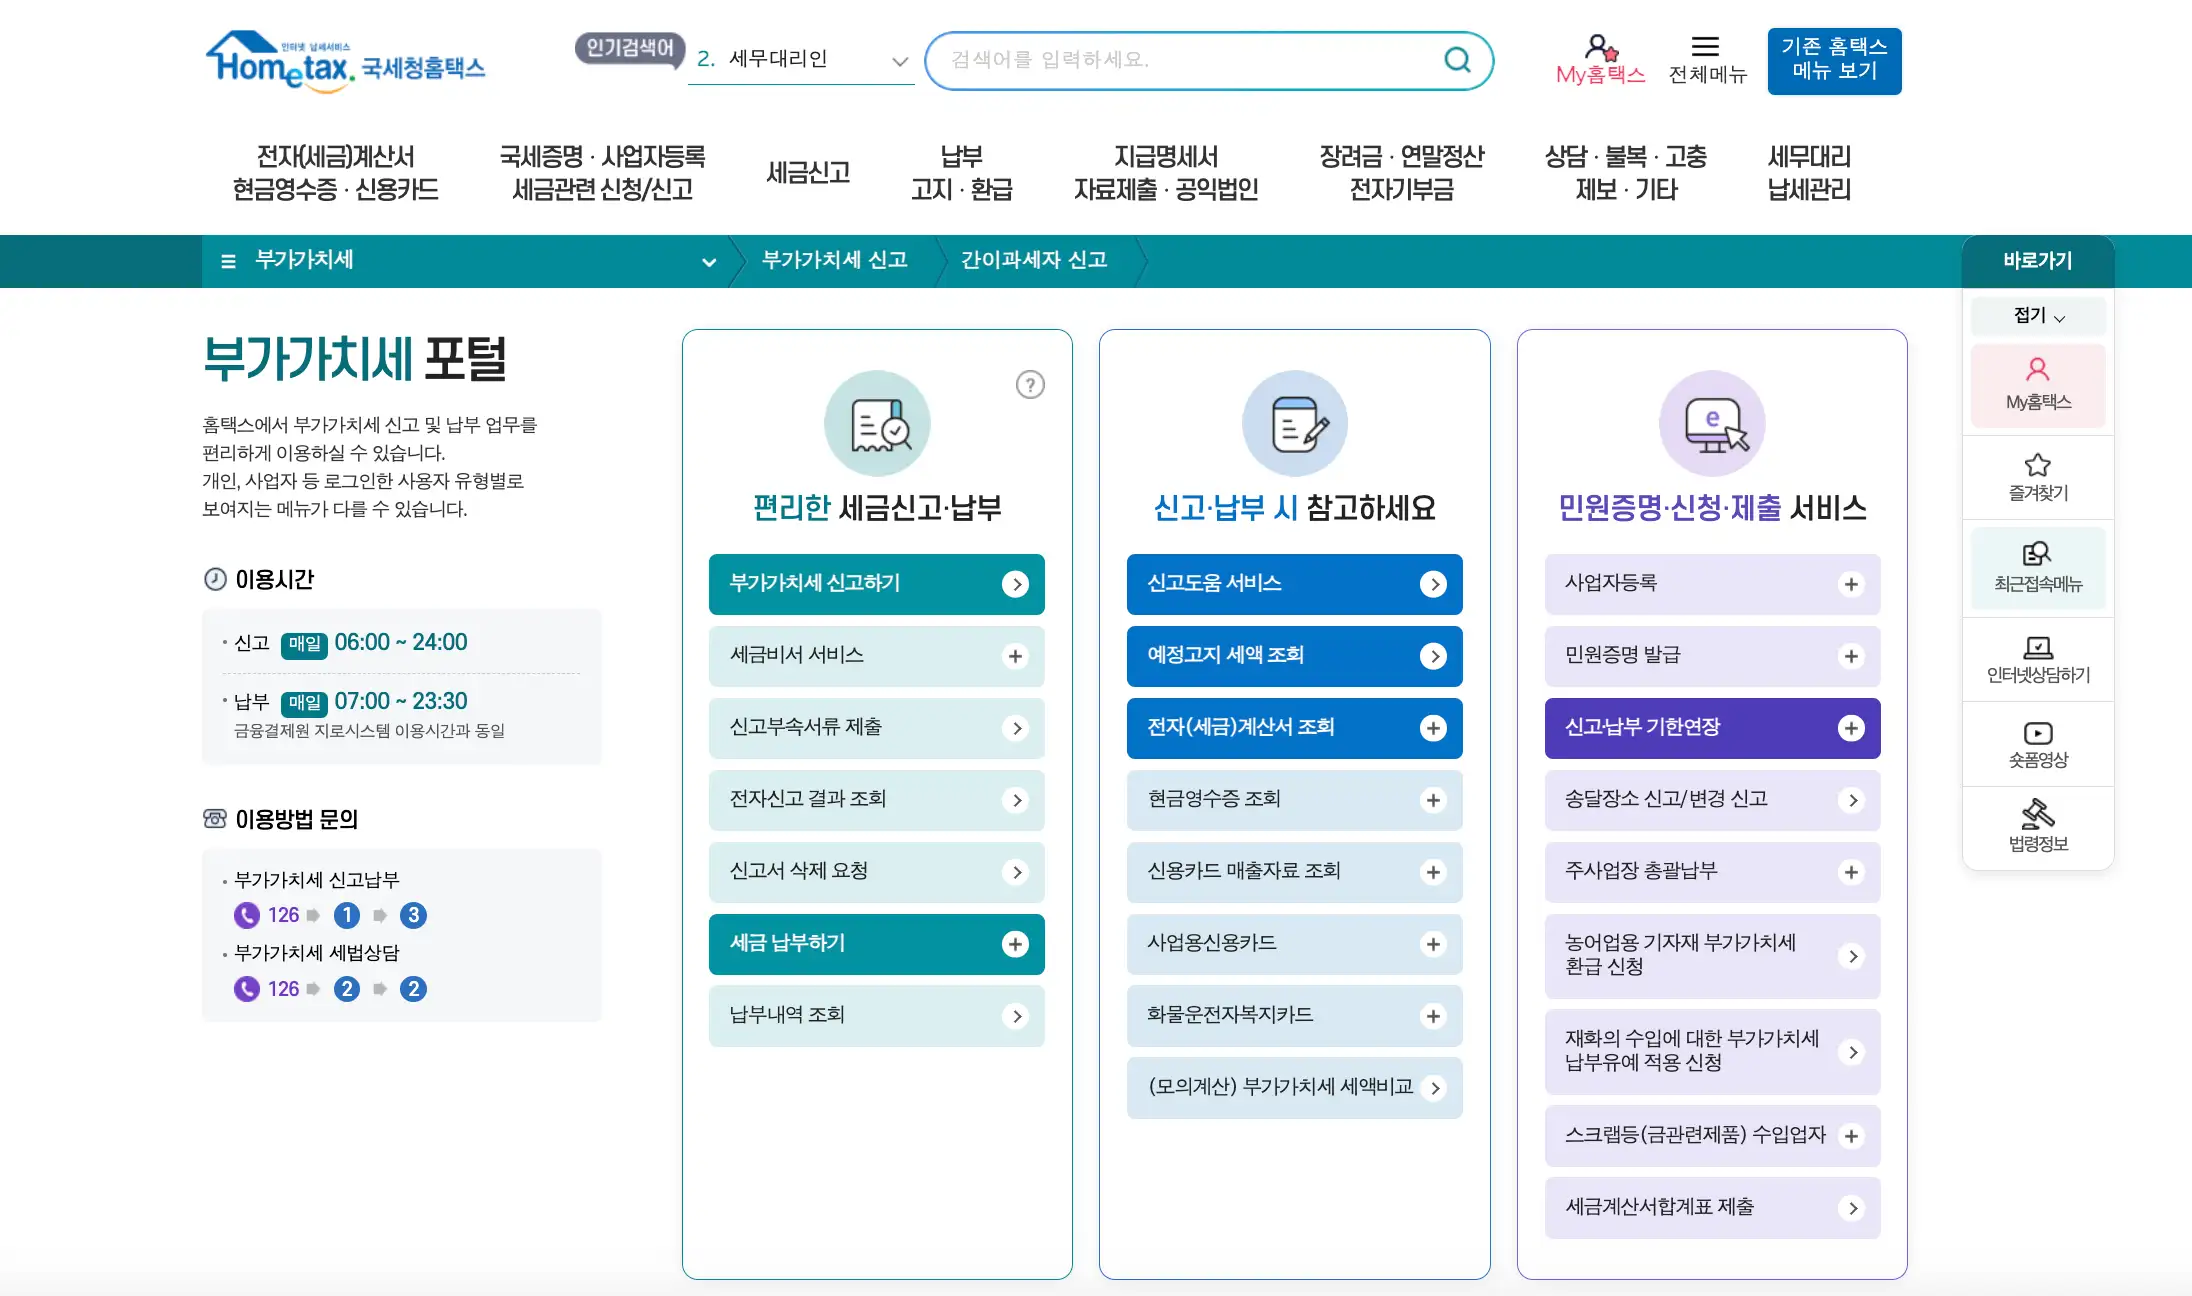Open My홈택스 from the header
The image size is (2192, 1296).
tap(1600, 60)
